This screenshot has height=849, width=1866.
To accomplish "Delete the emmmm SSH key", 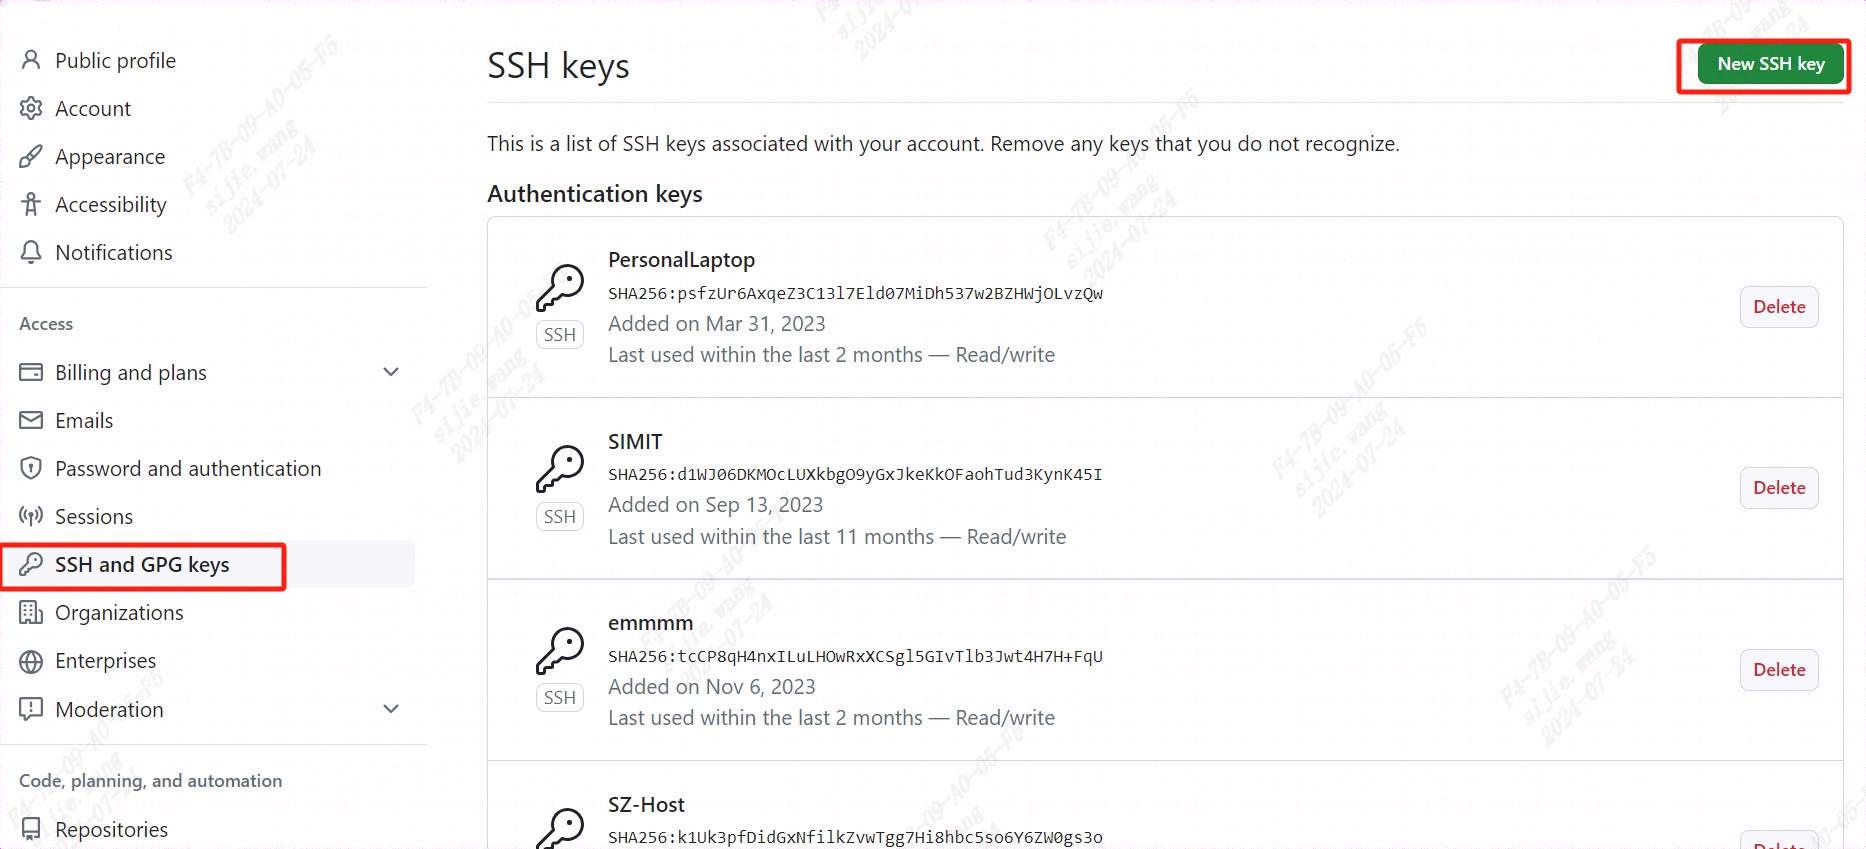I will (1779, 670).
